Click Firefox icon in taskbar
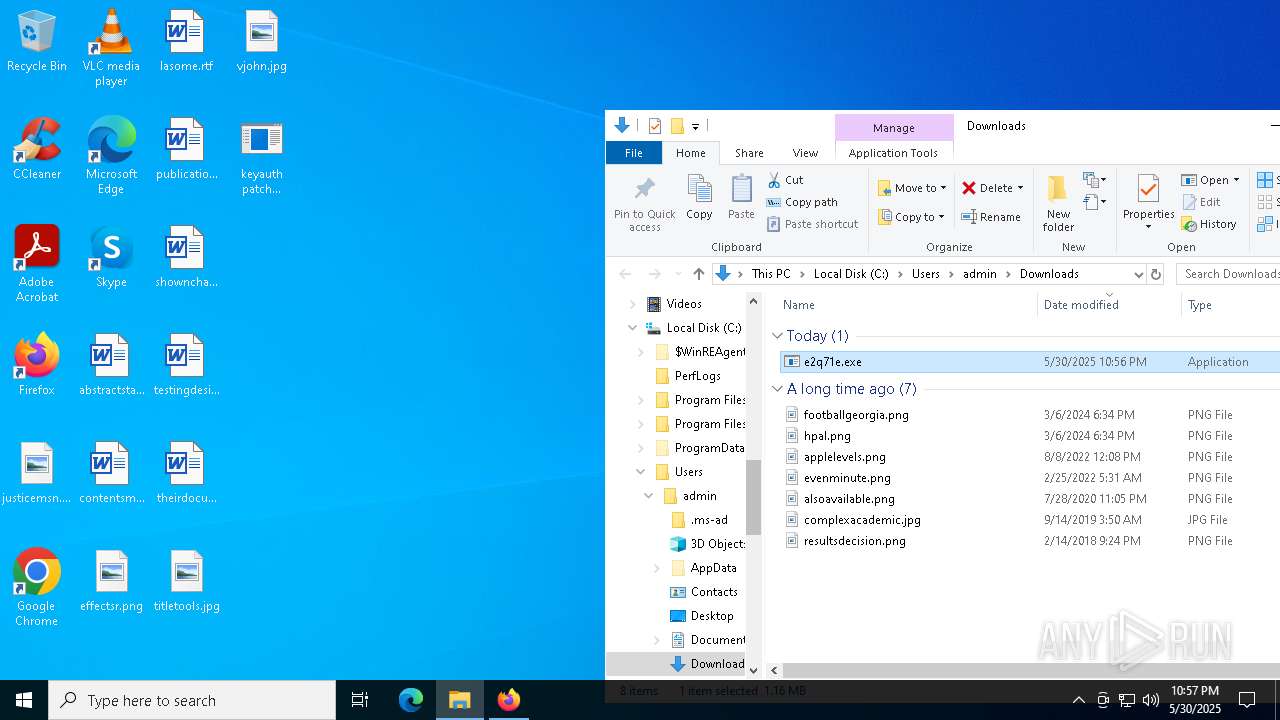 pyautogui.click(x=509, y=700)
